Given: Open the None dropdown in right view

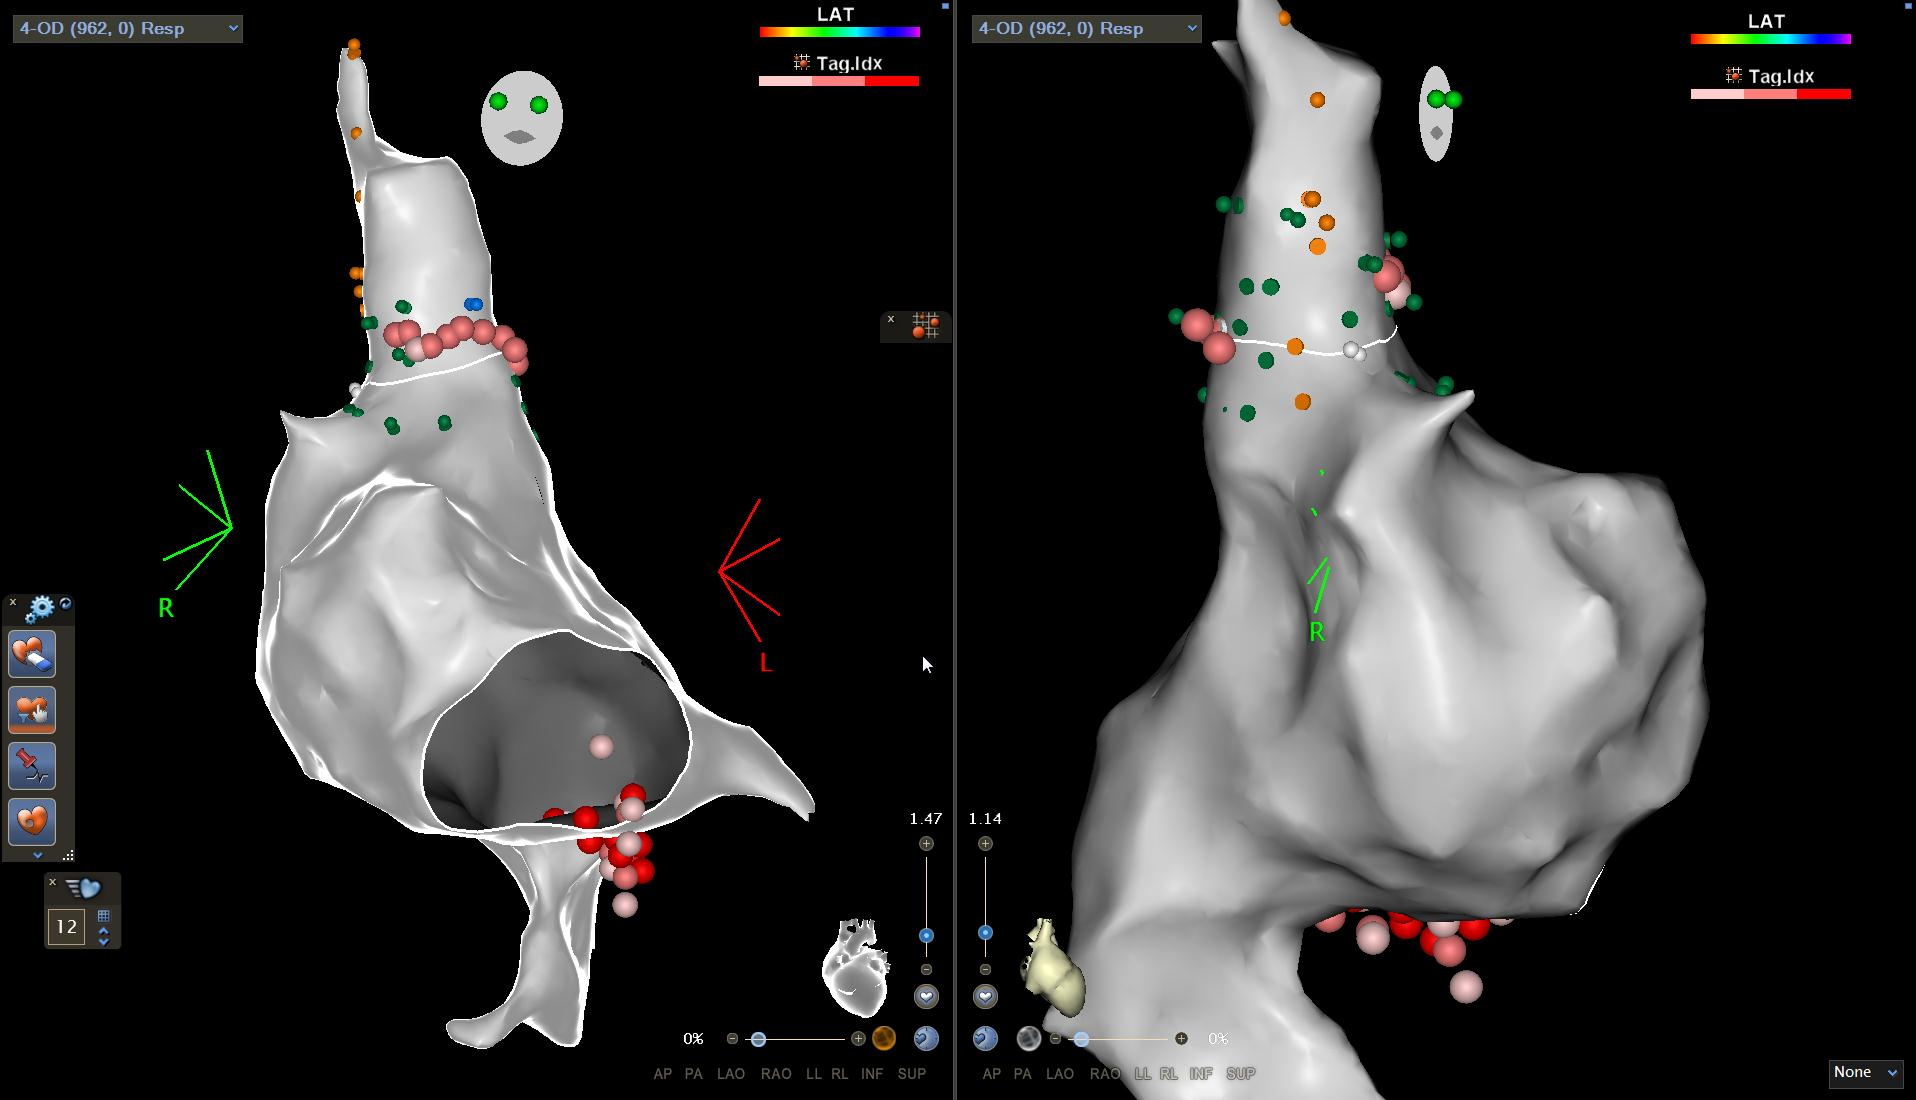Looking at the screenshot, I should click(1865, 1072).
